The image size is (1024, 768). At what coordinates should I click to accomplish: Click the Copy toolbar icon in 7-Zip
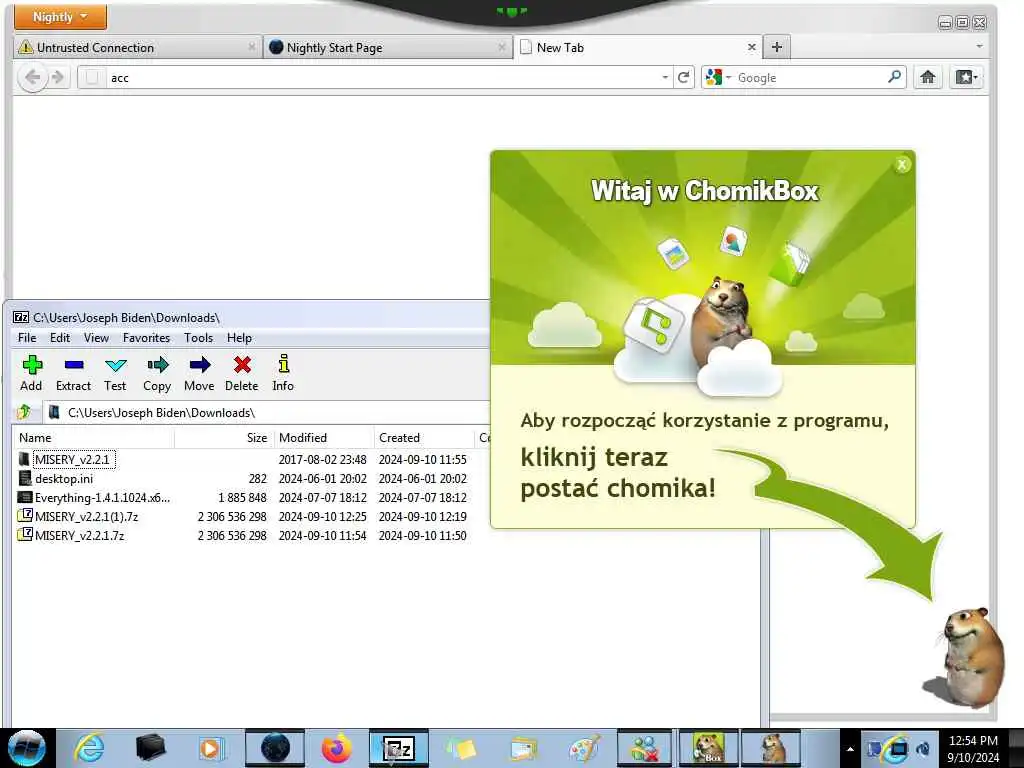[x=157, y=373]
